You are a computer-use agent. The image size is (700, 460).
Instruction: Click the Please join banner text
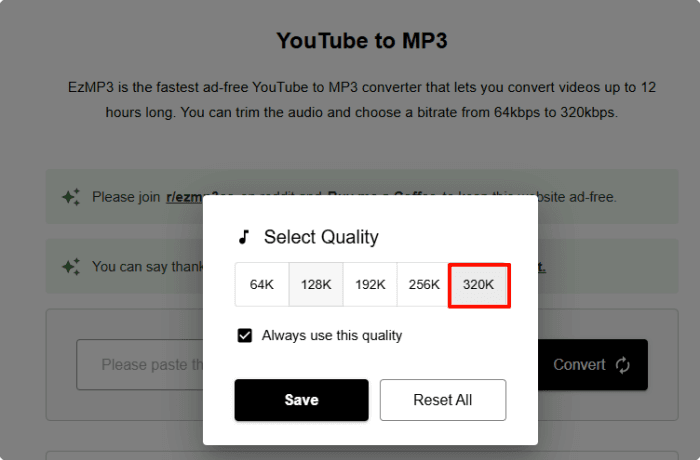tap(127, 197)
